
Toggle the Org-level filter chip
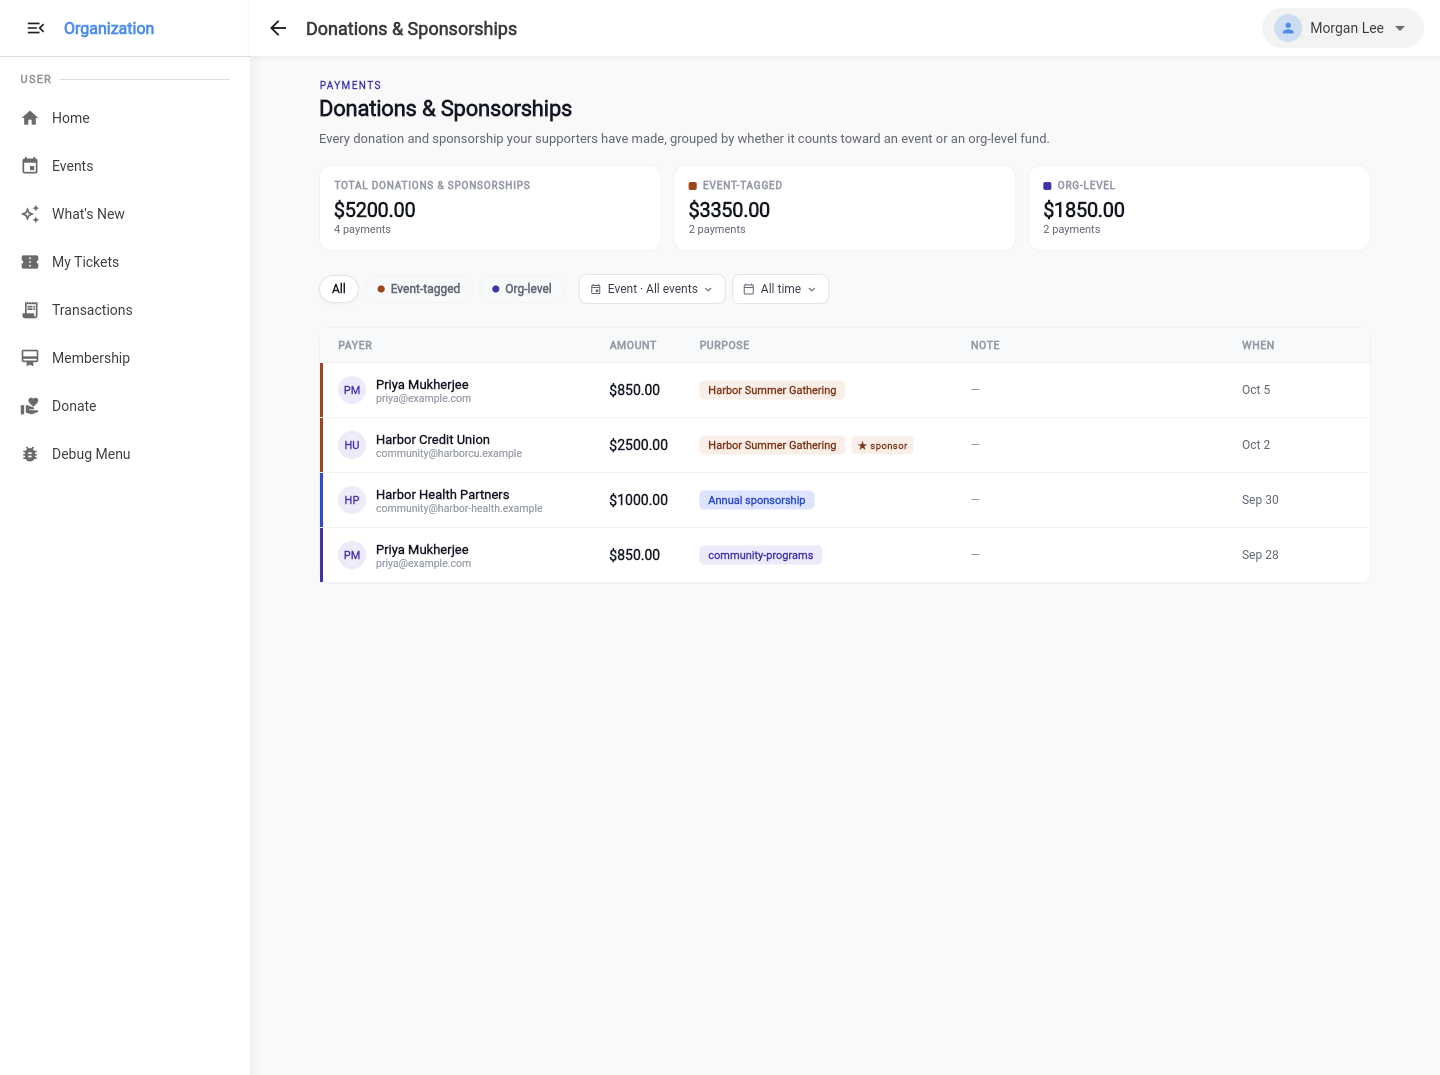[521, 289]
